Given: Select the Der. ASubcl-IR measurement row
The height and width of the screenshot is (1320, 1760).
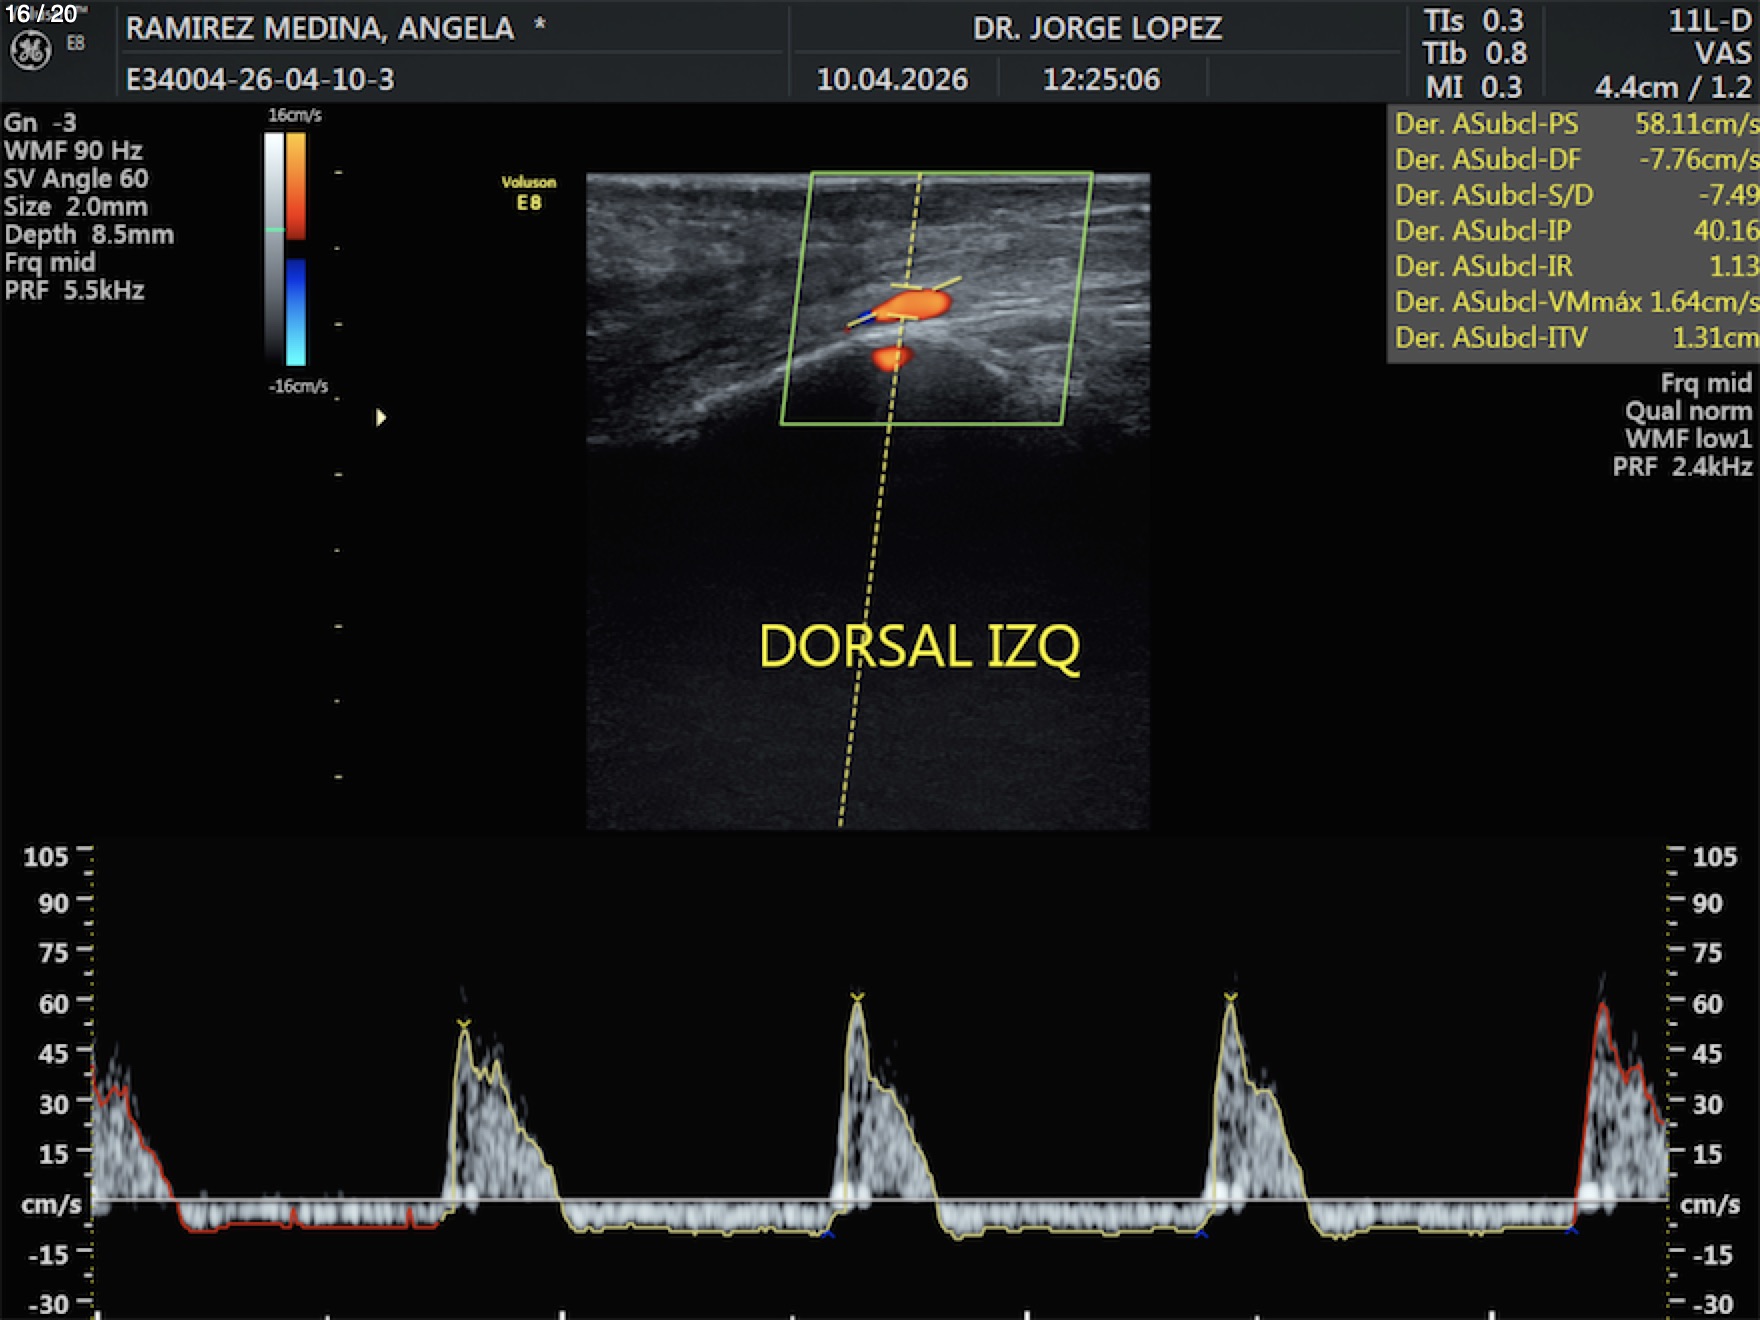Looking at the screenshot, I should point(1574,266).
